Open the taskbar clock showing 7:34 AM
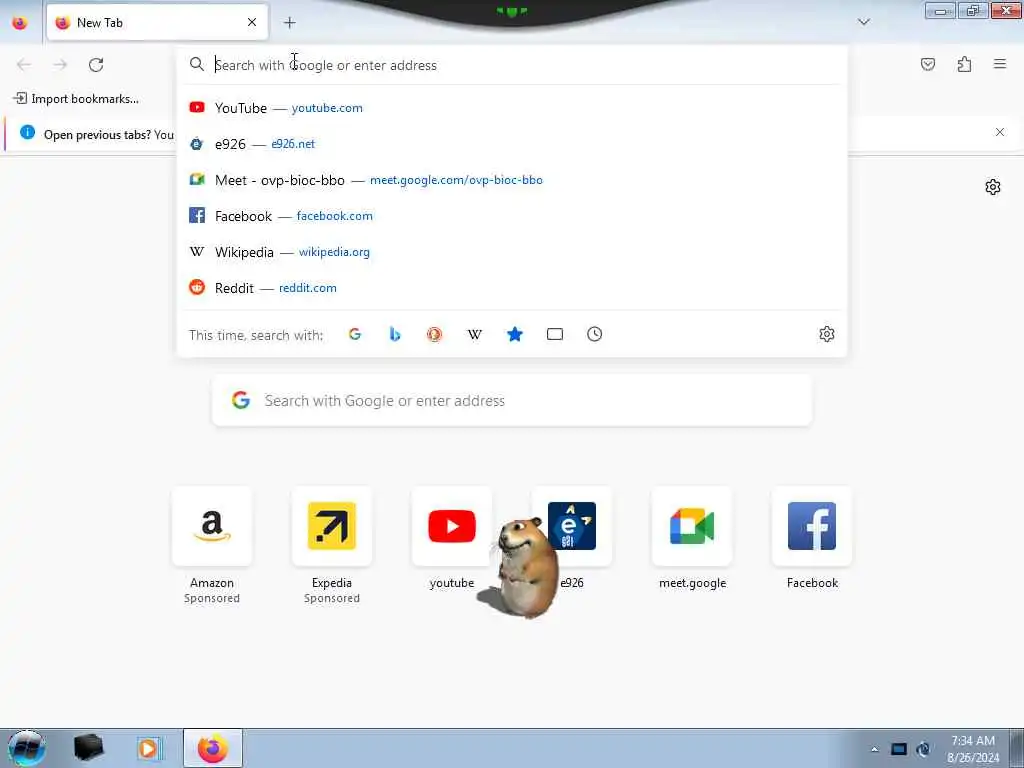Screen dimensions: 1024x768 973,749
